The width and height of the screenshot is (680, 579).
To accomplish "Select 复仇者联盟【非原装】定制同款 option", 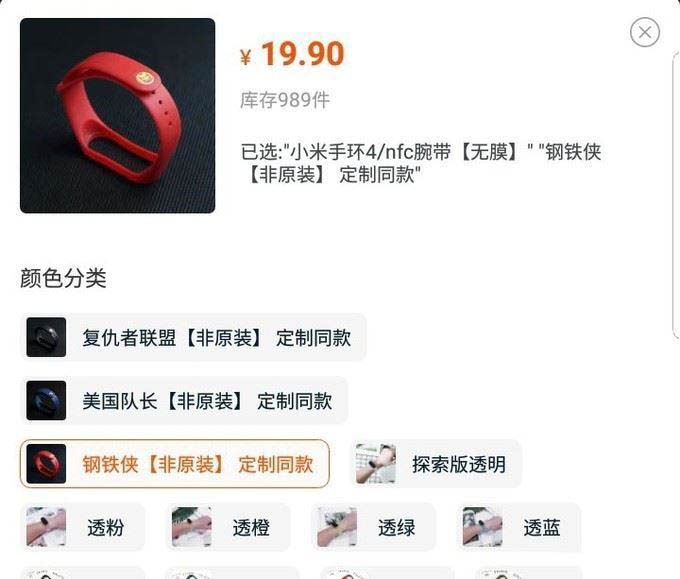I will 193,337.
